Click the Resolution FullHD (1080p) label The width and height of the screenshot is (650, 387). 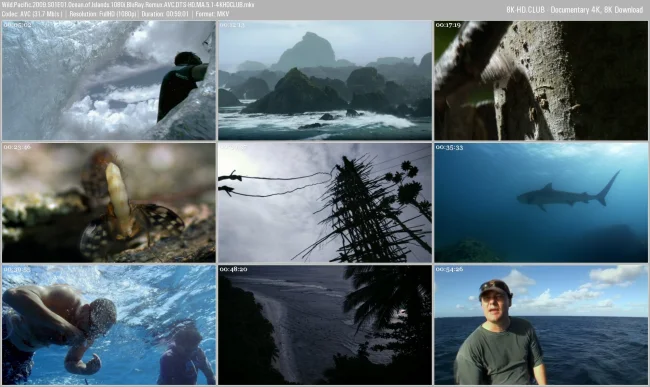pos(102,14)
